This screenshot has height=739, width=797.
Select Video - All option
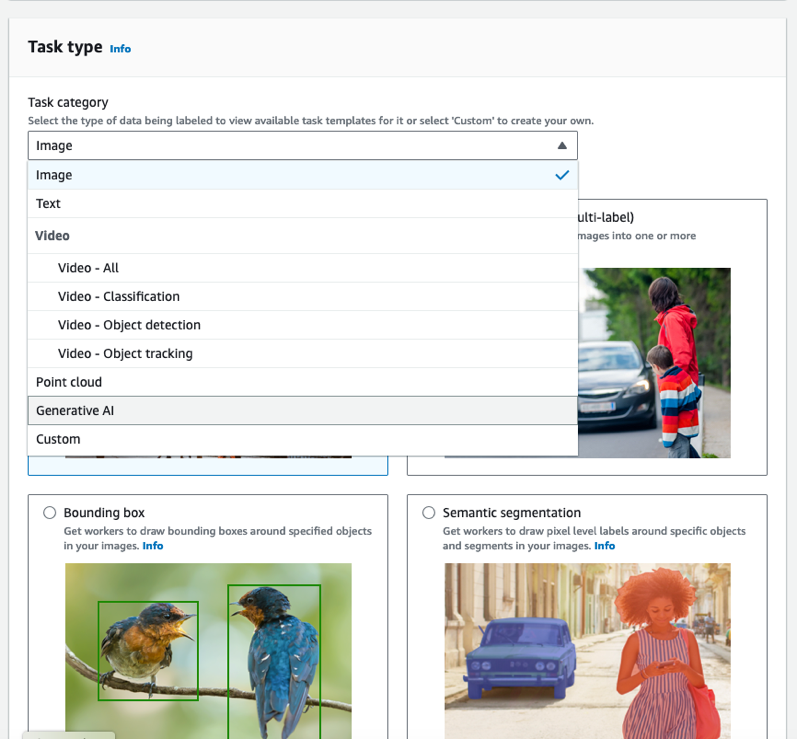tap(302, 268)
